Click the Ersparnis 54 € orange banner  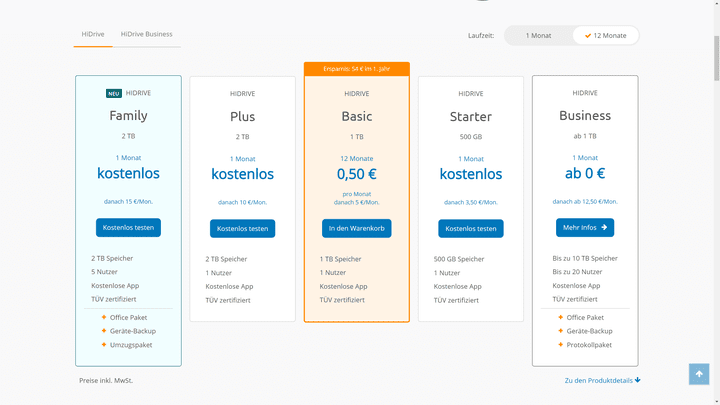coord(356,69)
